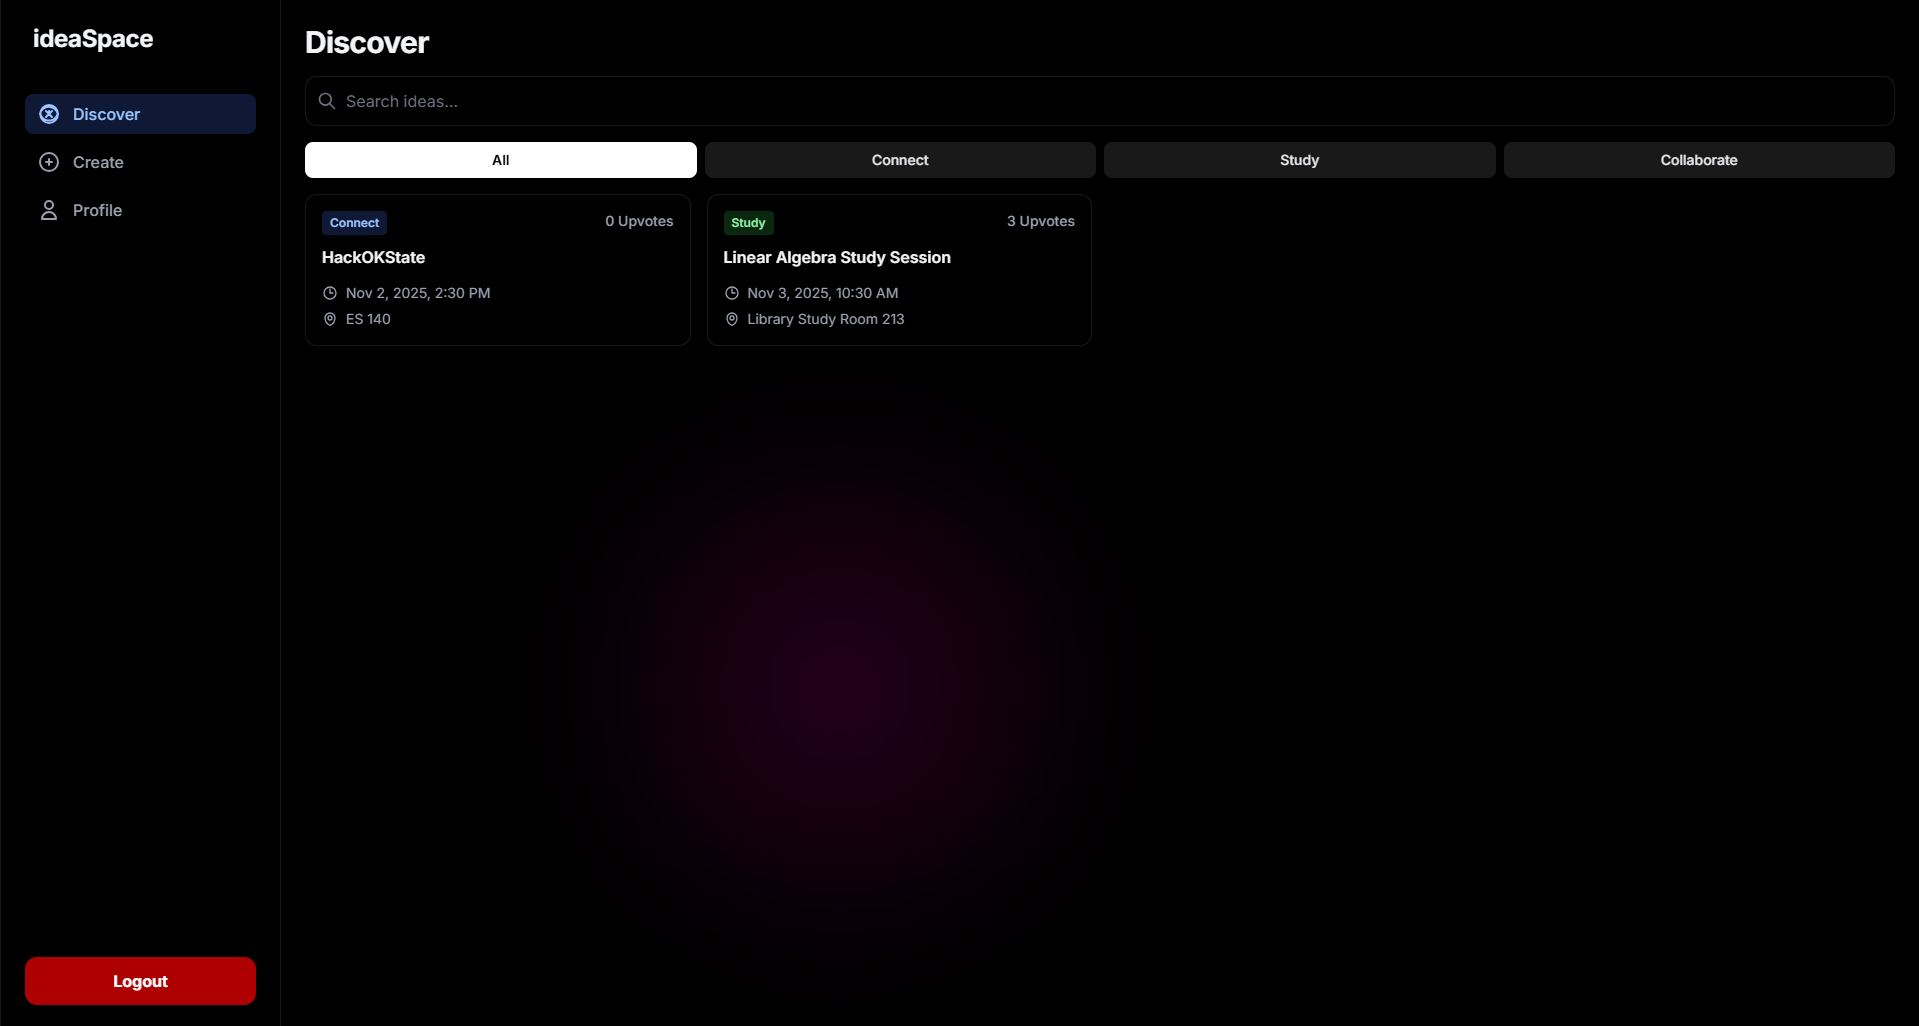The height and width of the screenshot is (1026, 1919).
Task: Focus the Search ideas input field
Action: point(1100,101)
